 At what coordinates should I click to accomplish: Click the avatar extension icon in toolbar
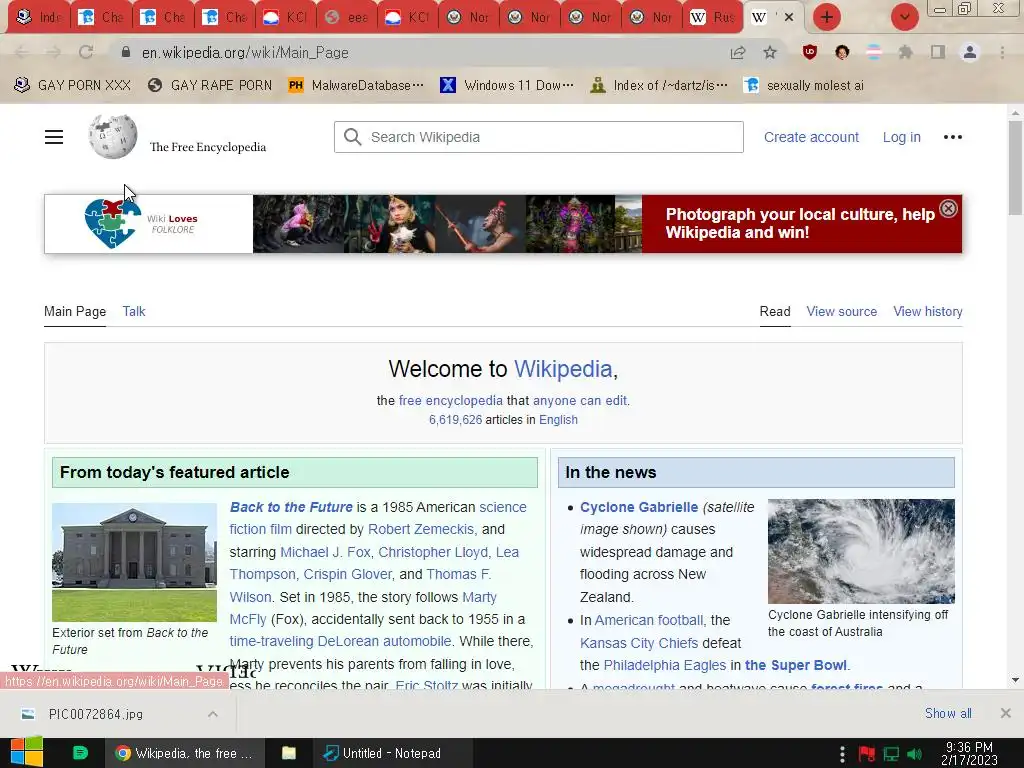(842, 52)
